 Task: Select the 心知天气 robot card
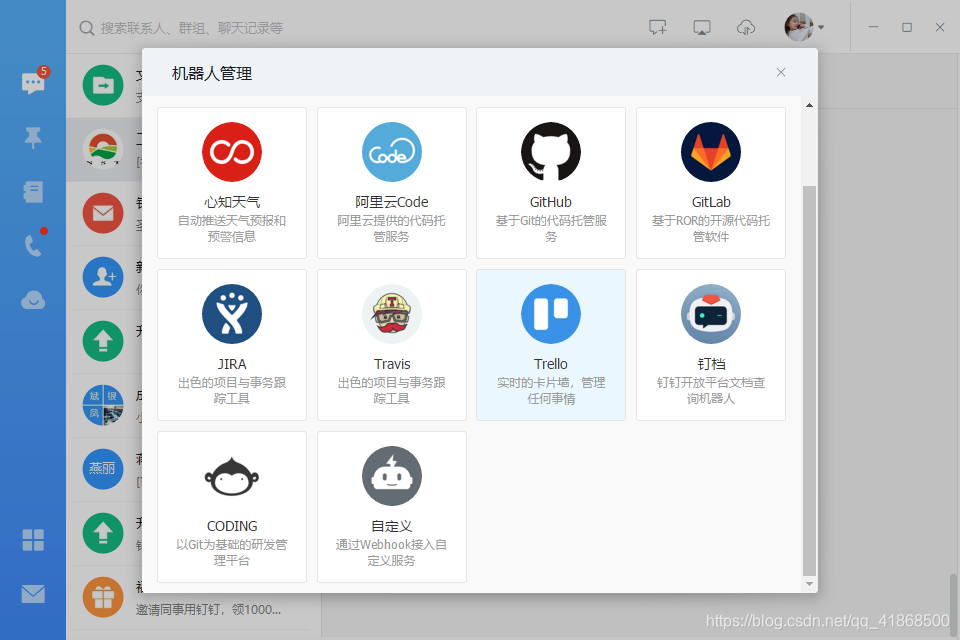pos(232,183)
